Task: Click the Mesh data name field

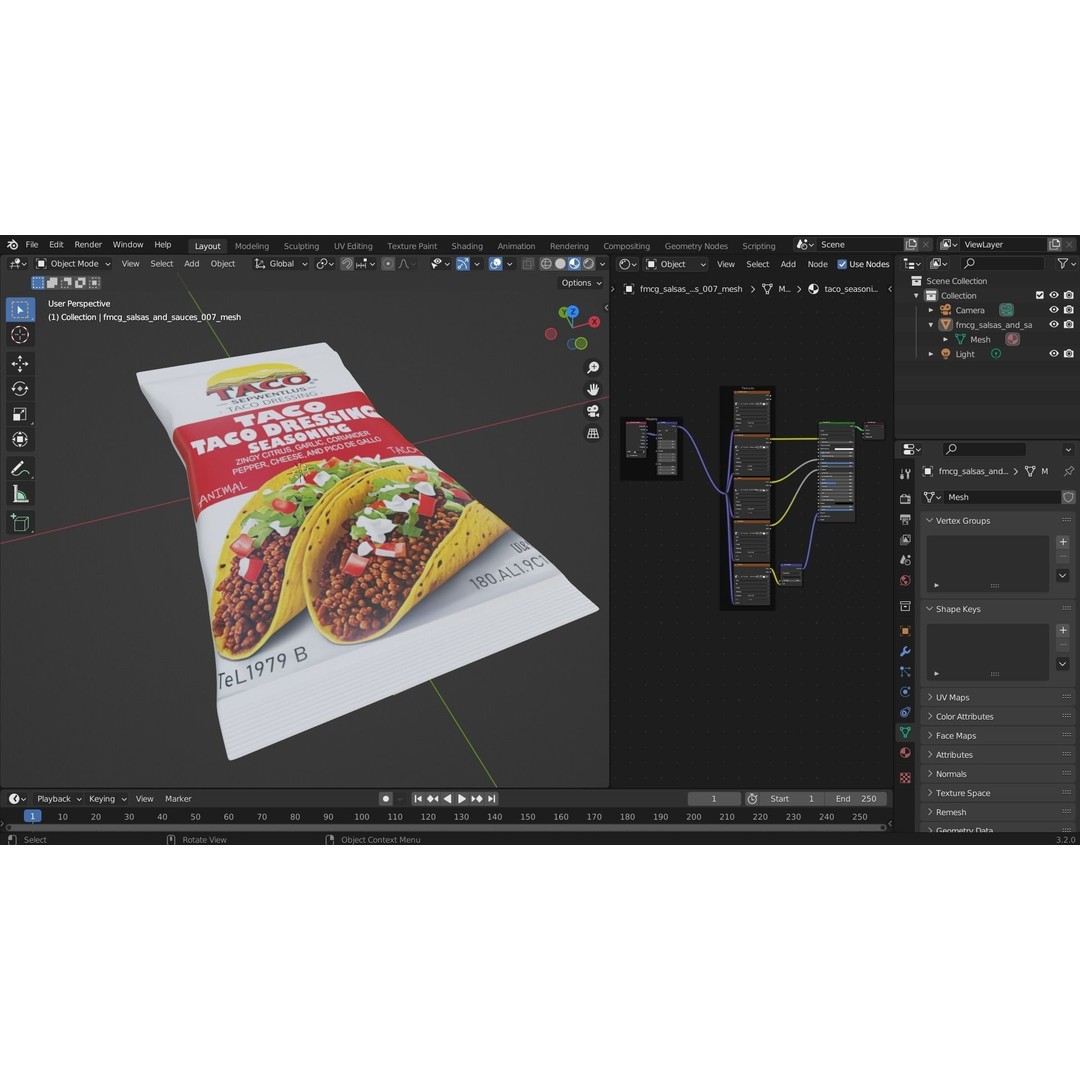Action: pyautogui.click(x=1002, y=497)
